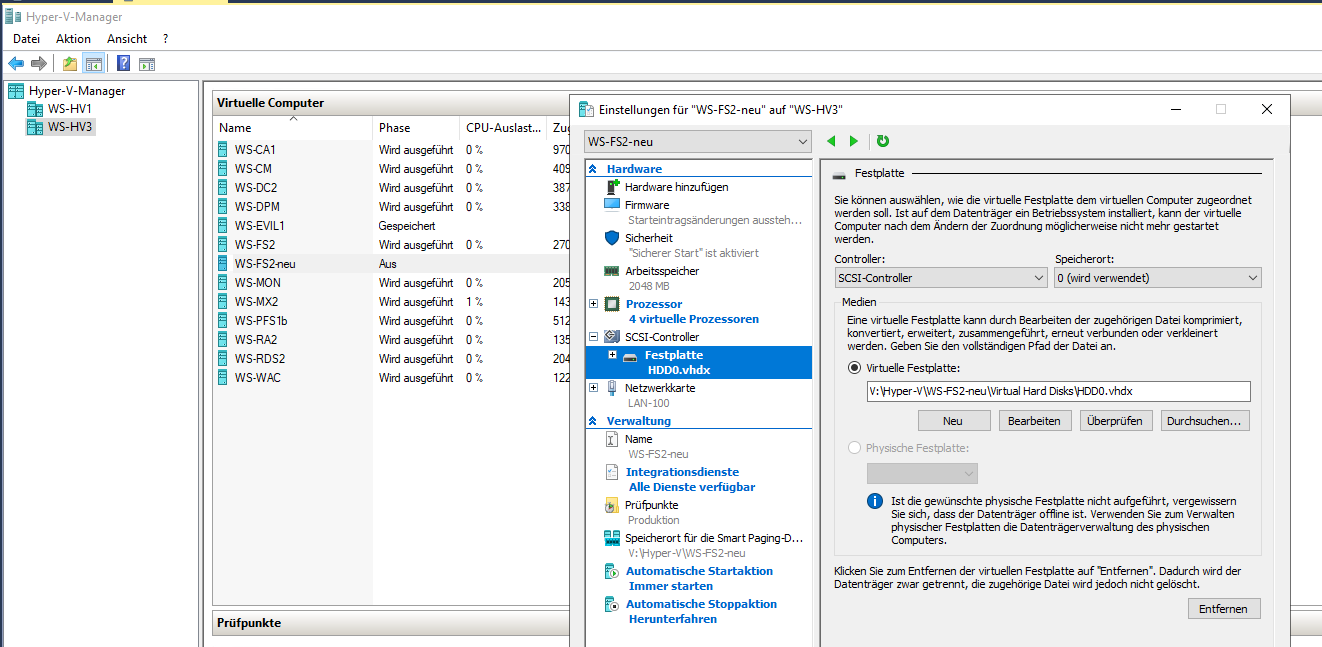Open the physical disk dropdown below Physische Festplatte
Screen dimensions: 1322x647
(x=922, y=473)
